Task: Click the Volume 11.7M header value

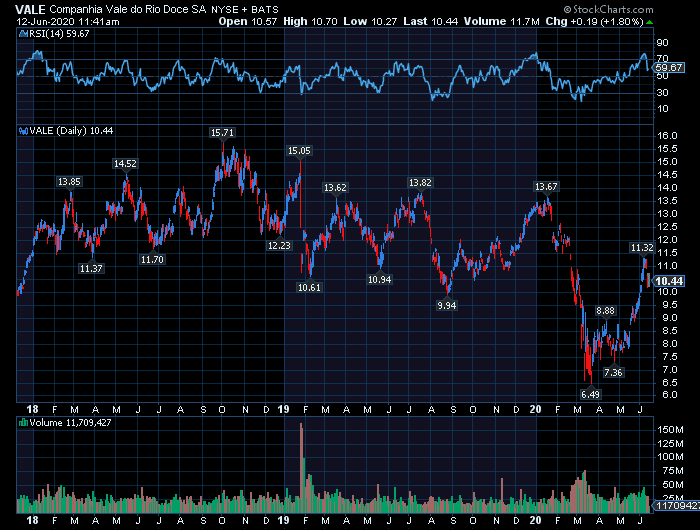Action: tap(502, 21)
